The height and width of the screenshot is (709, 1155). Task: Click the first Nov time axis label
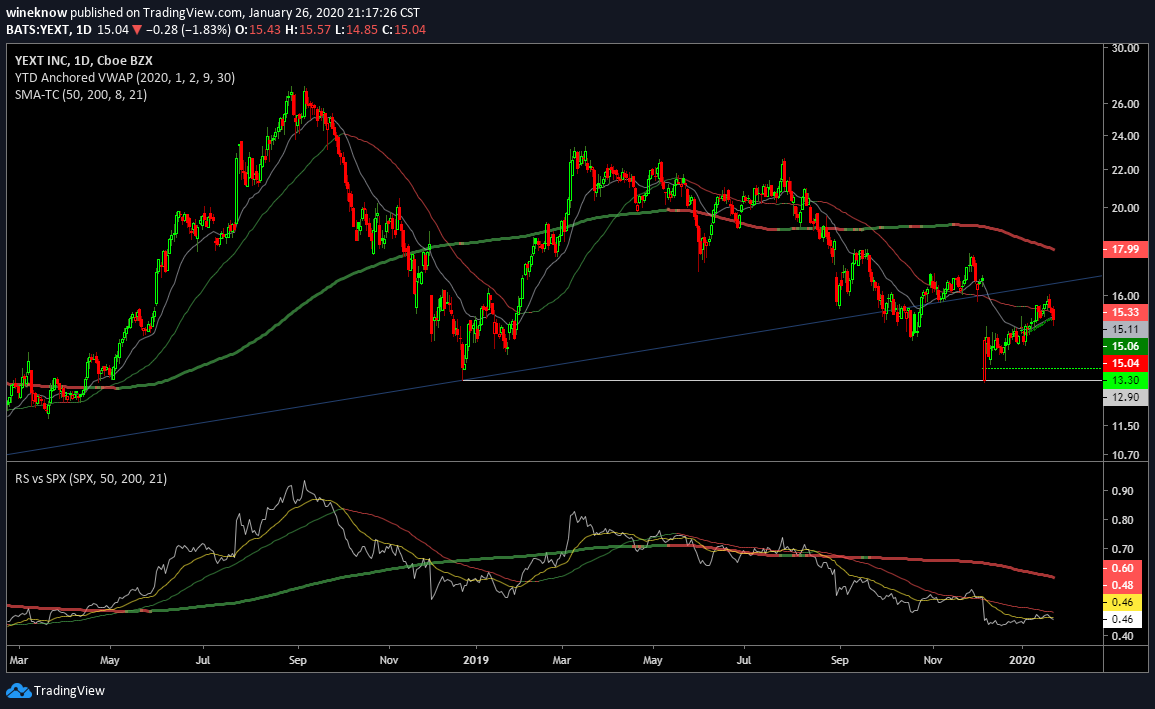coord(389,660)
